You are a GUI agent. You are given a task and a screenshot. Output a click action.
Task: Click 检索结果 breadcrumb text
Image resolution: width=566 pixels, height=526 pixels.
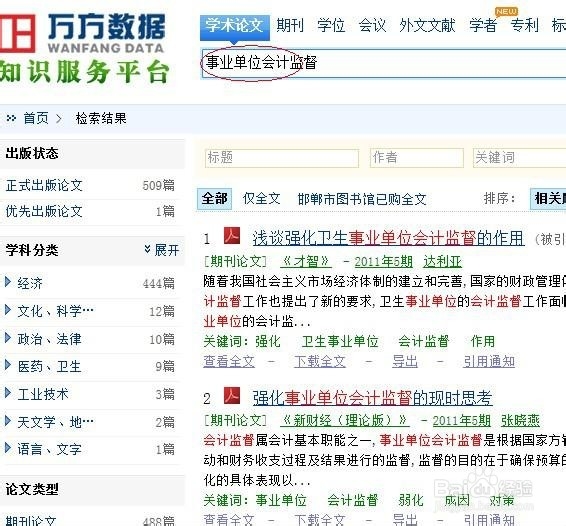tap(101, 118)
